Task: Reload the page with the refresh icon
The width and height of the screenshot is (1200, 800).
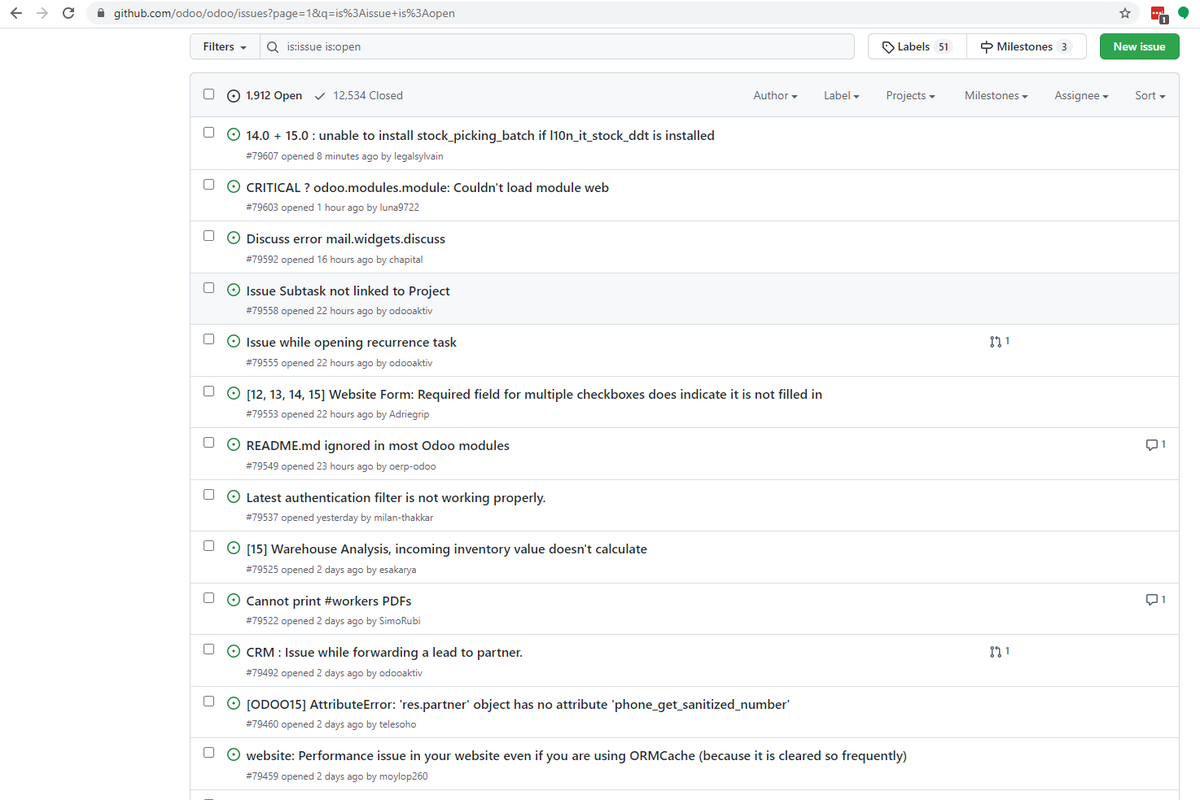Action: [68, 14]
